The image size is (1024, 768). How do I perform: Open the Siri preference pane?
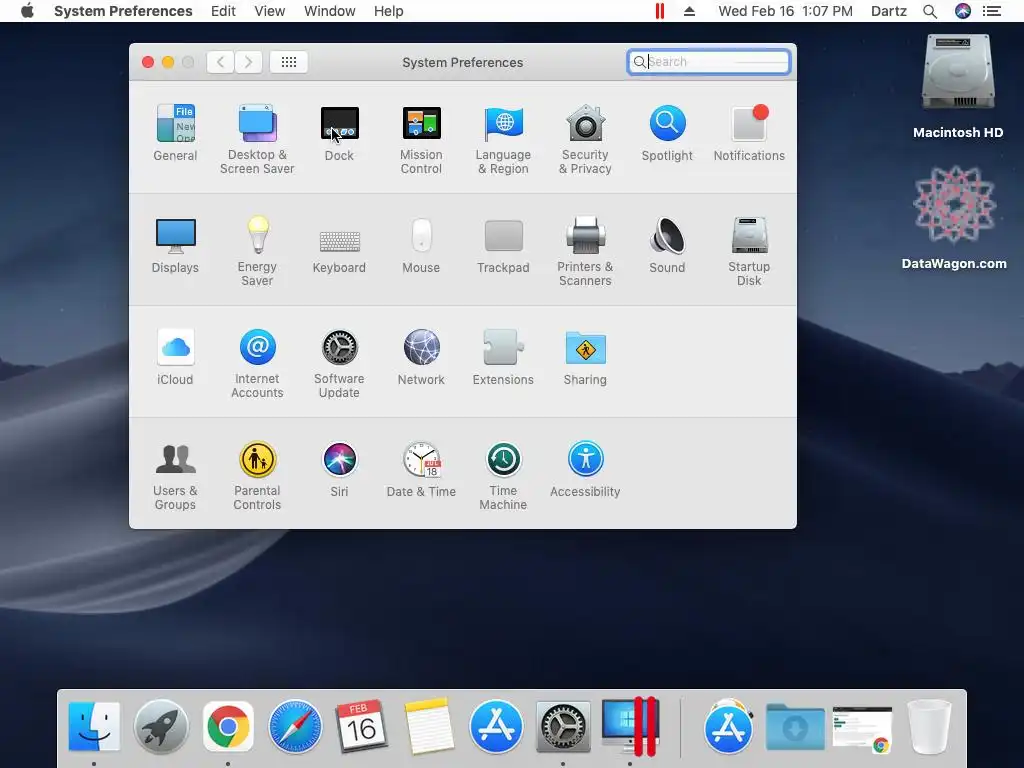point(339,470)
